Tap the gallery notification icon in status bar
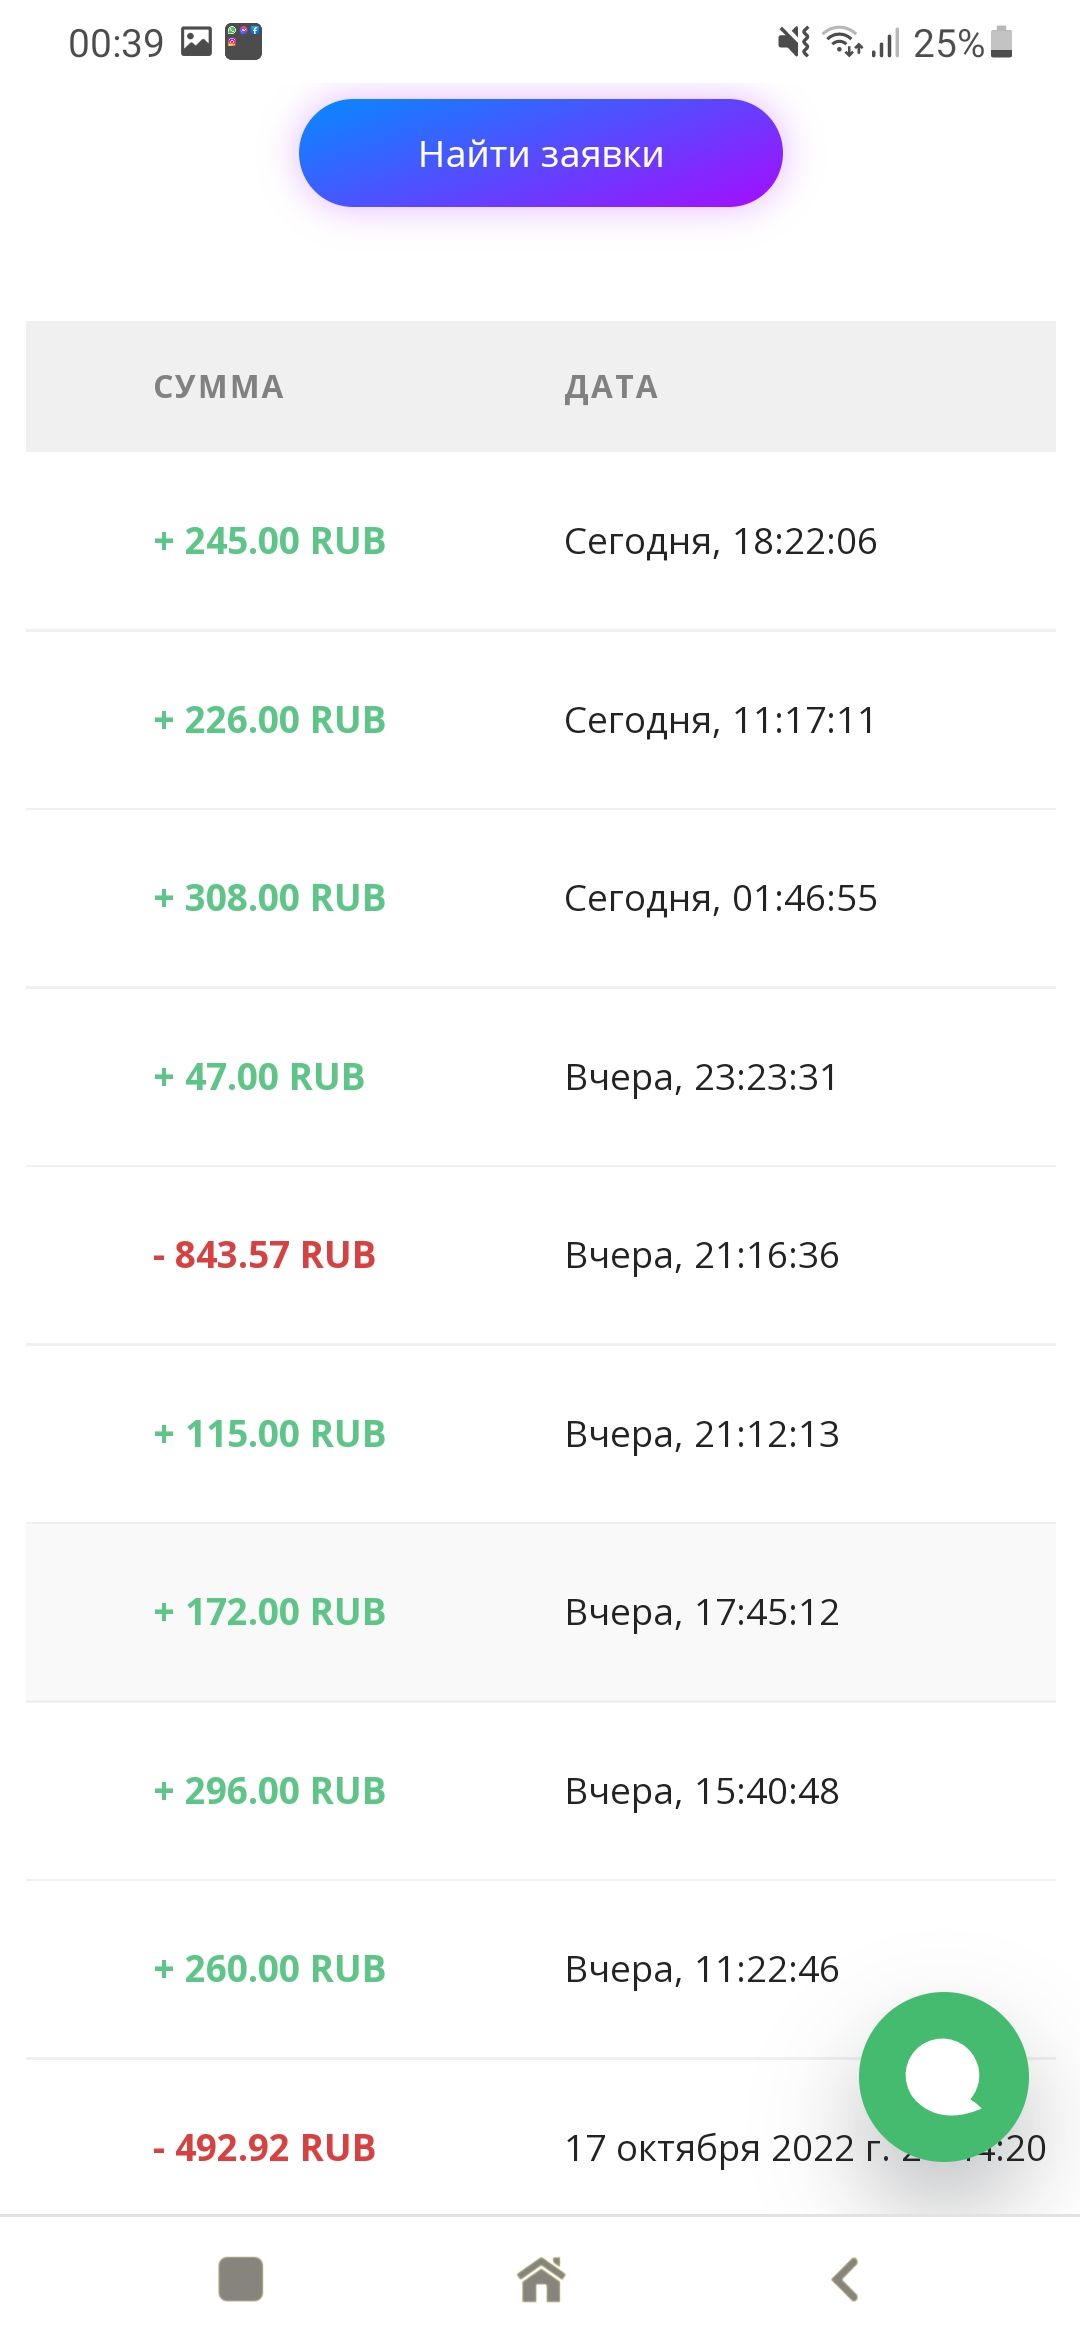This screenshot has height=2340, width=1080. pyautogui.click(x=196, y=41)
